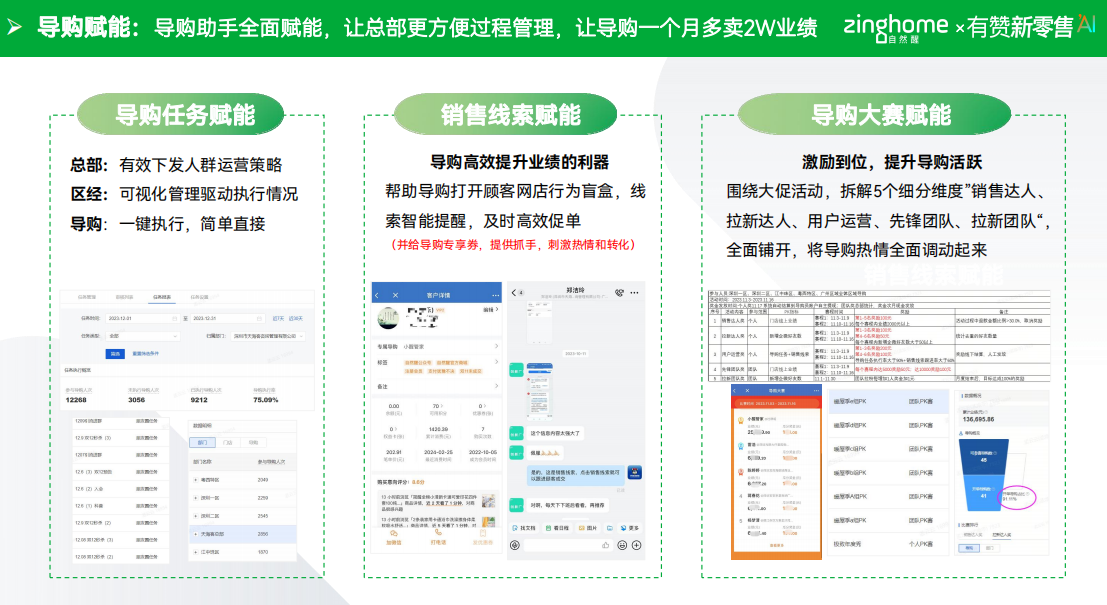Open three-dot menu in 客户详情 header
Image resolution: width=1107 pixels, height=605 pixels.
pos(496,295)
